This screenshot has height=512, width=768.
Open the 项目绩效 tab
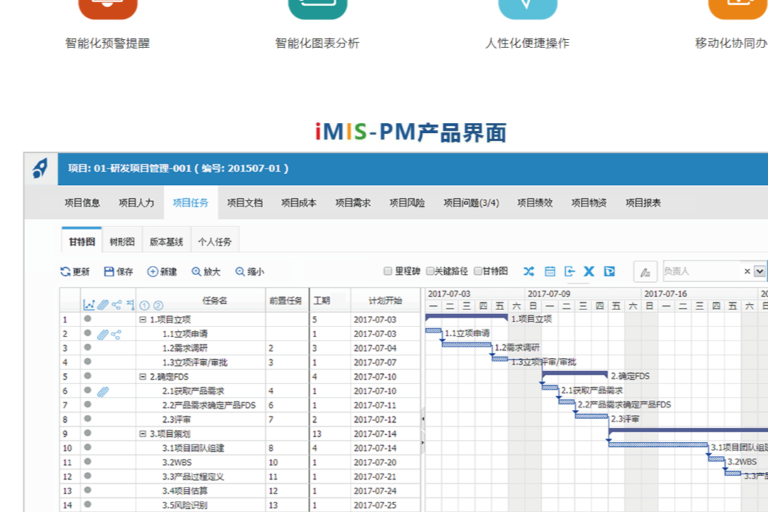pos(535,202)
